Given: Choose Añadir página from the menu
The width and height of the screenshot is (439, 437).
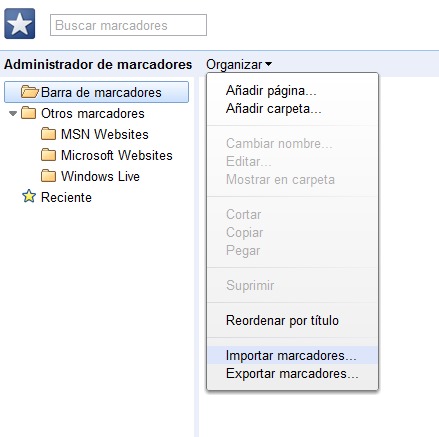Looking at the screenshot, I should click(271, 91).
